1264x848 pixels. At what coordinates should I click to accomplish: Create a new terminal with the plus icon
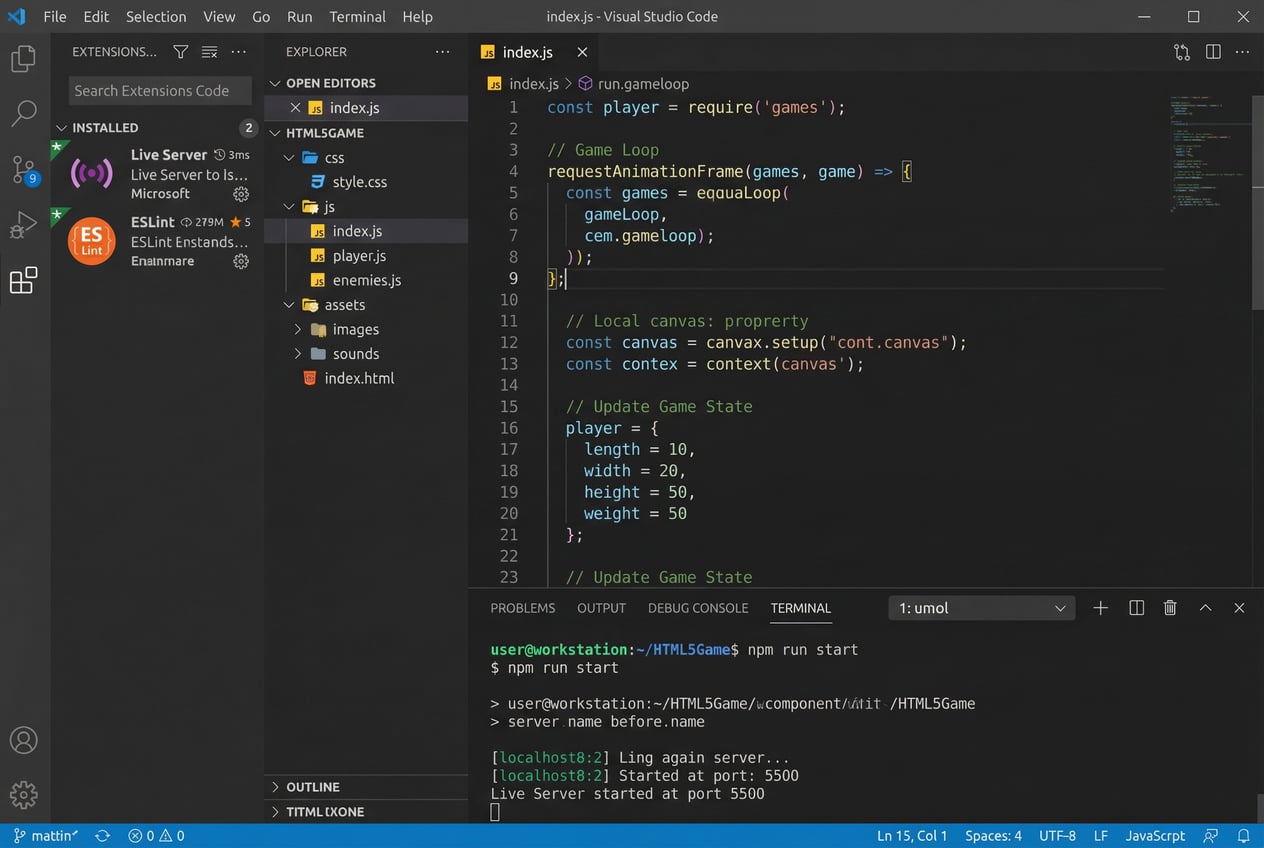[x=1100, y=607]
